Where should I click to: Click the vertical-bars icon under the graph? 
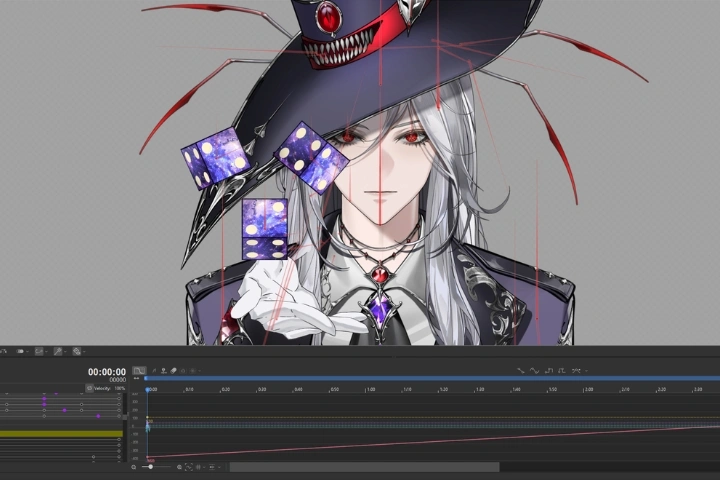(x=198, y=467)
